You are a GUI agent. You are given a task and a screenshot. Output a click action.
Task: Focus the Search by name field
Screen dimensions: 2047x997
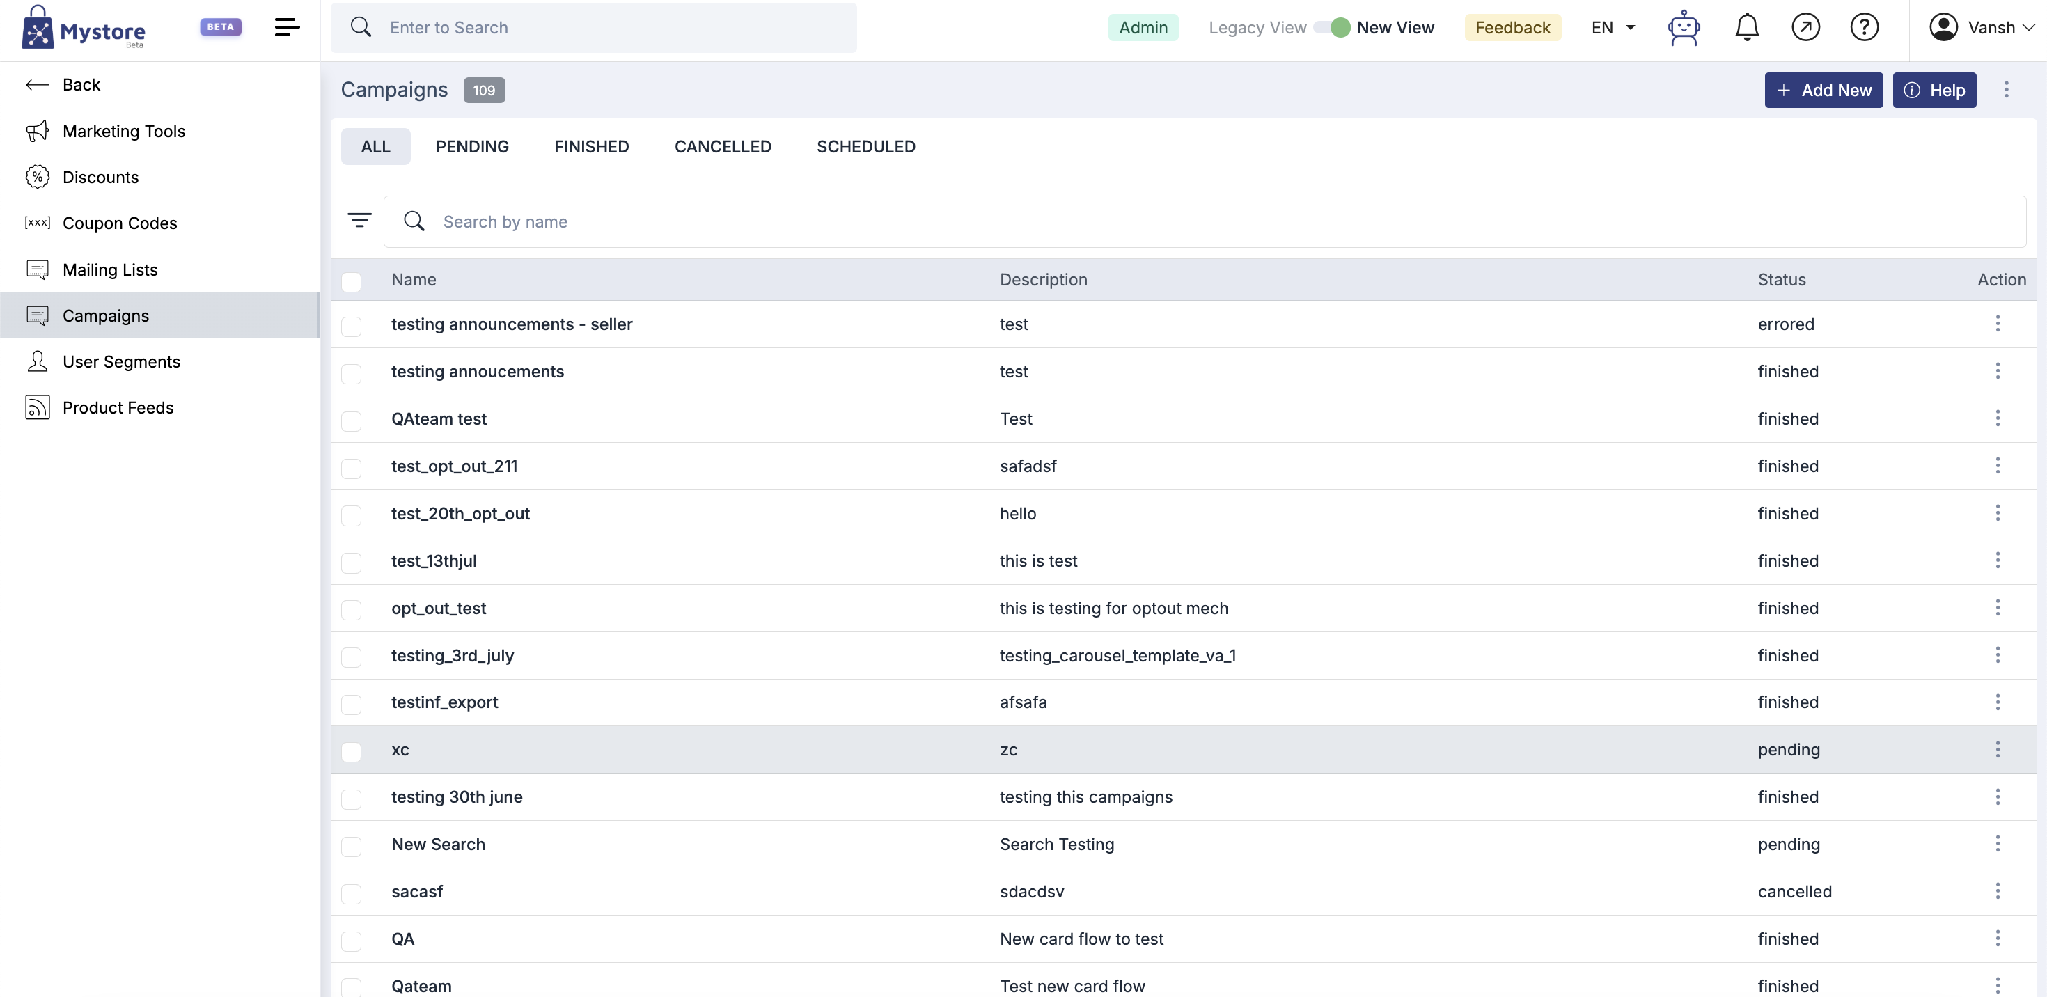1205,221
